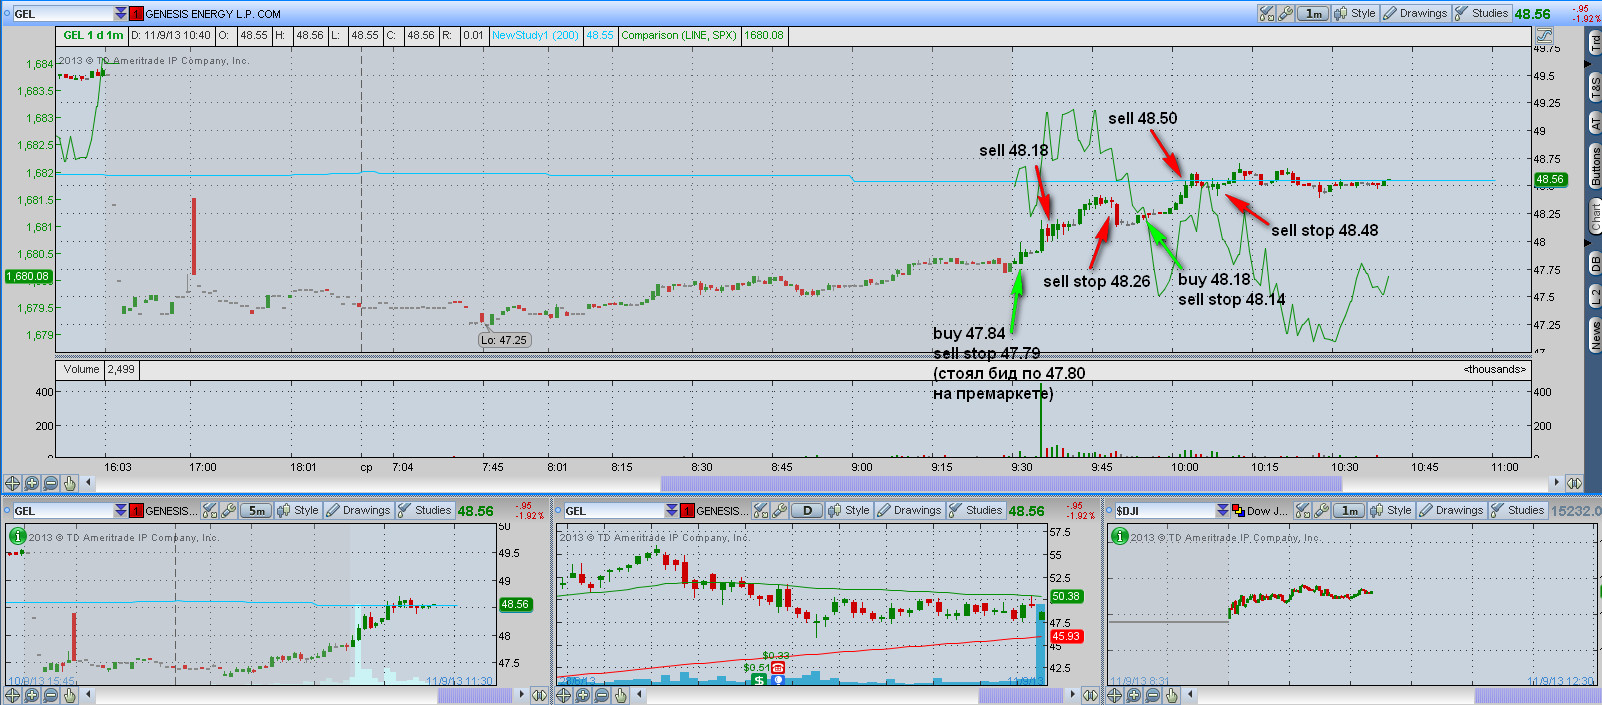Click the 'Comparison (LINE, SPX)' study label

pos(679,35)
